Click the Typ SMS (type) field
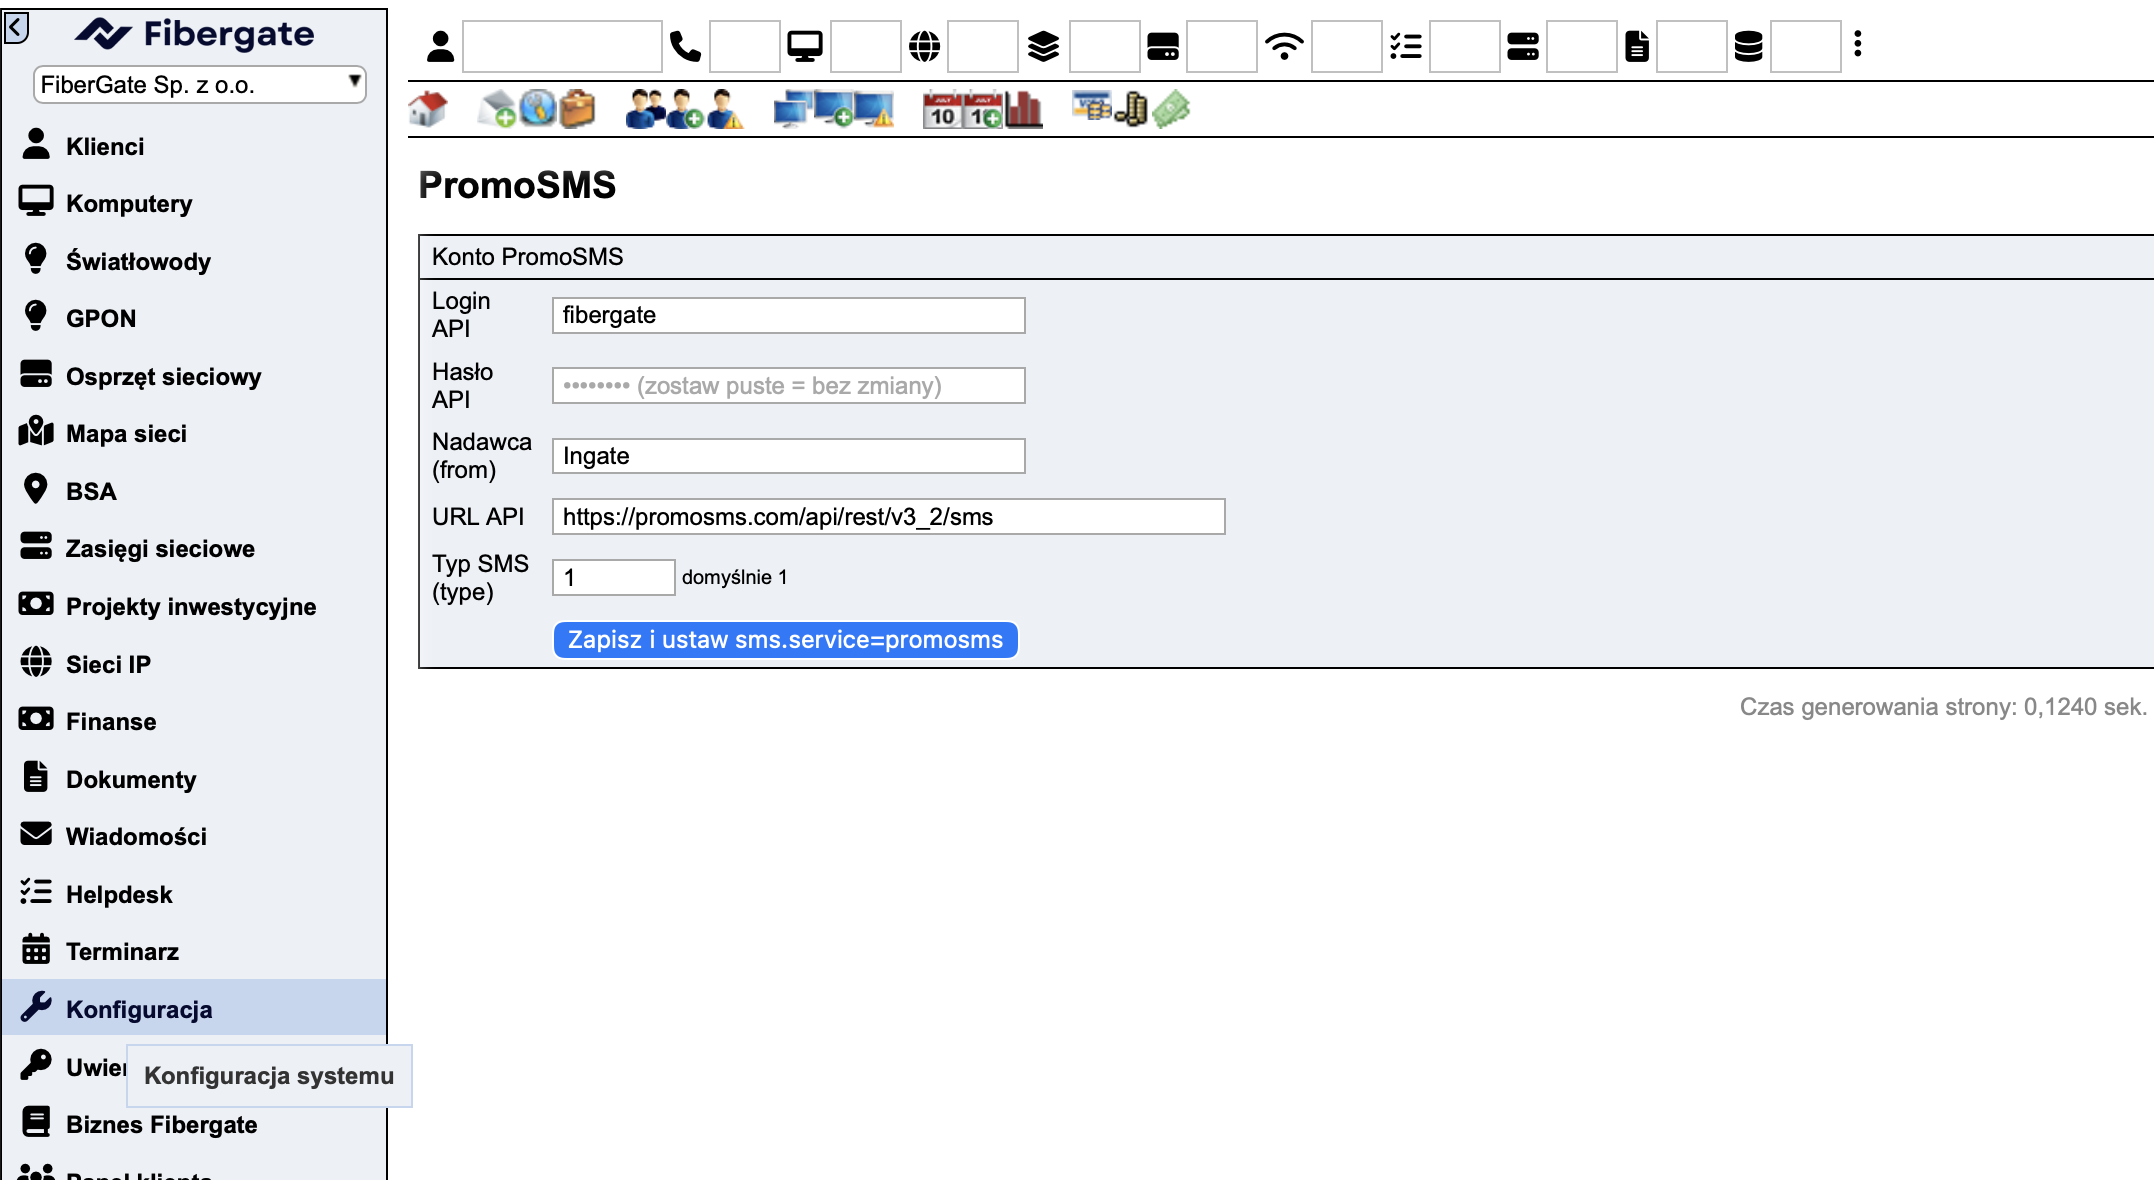The width and height of the screenshot is (2154, 1180). 614,577
